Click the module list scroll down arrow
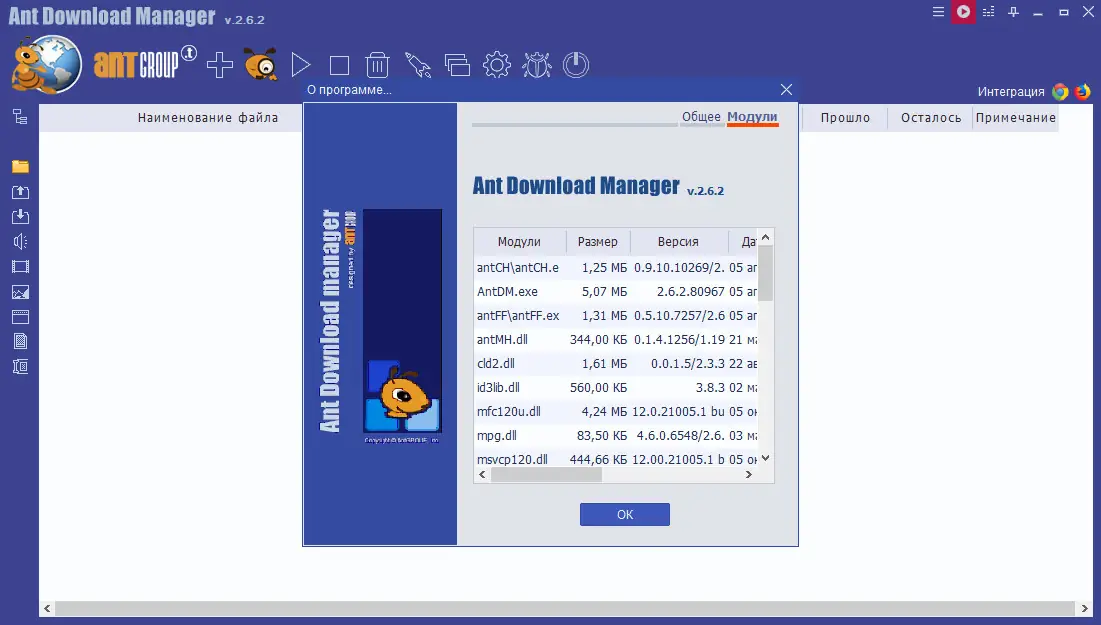Image resolution: width=1101 pixels, height=625 pixels. pyautogui.click(x=765, y=458)
